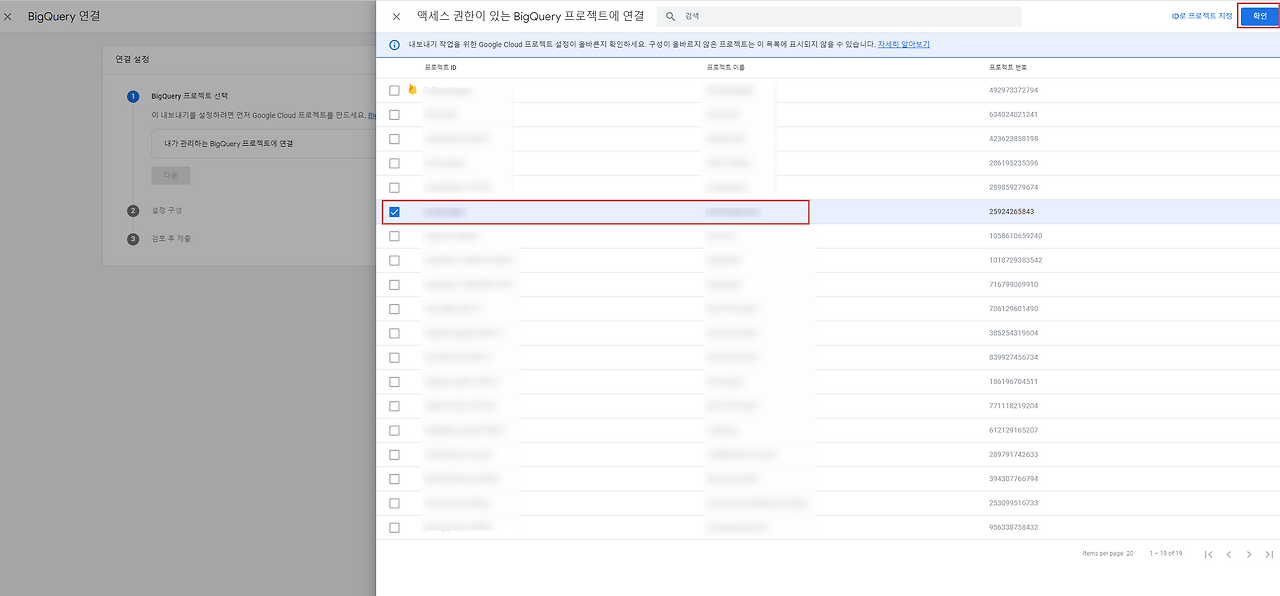
Task: Check the box for project 385254319604
Action: tap(394, 333)
